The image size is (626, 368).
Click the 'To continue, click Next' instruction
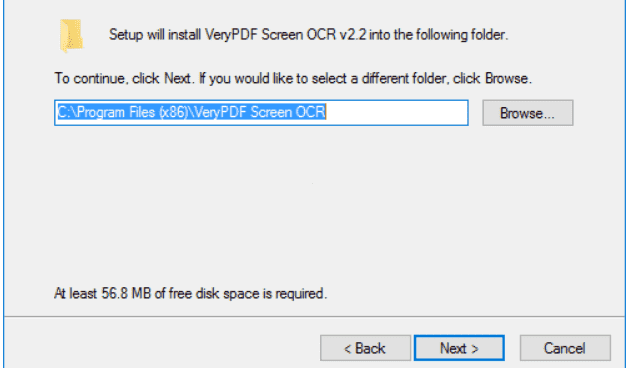coord(124,78)
